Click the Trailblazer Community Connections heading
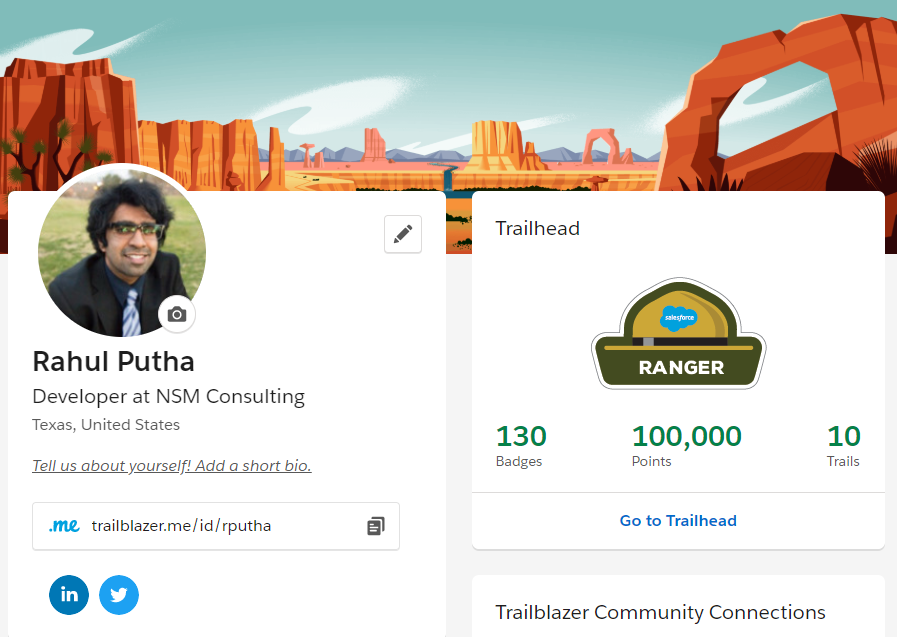 [660, 612]
